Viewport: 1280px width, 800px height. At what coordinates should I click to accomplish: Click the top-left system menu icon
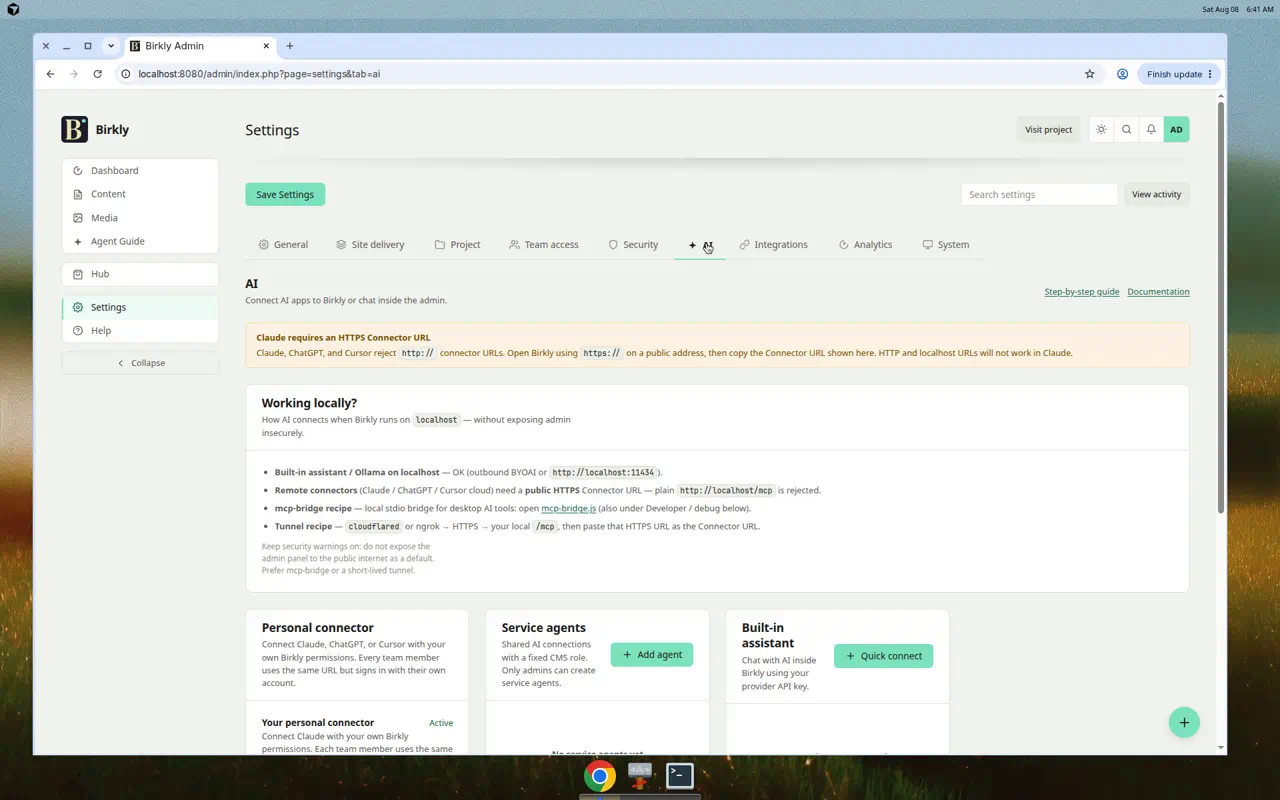13,9
